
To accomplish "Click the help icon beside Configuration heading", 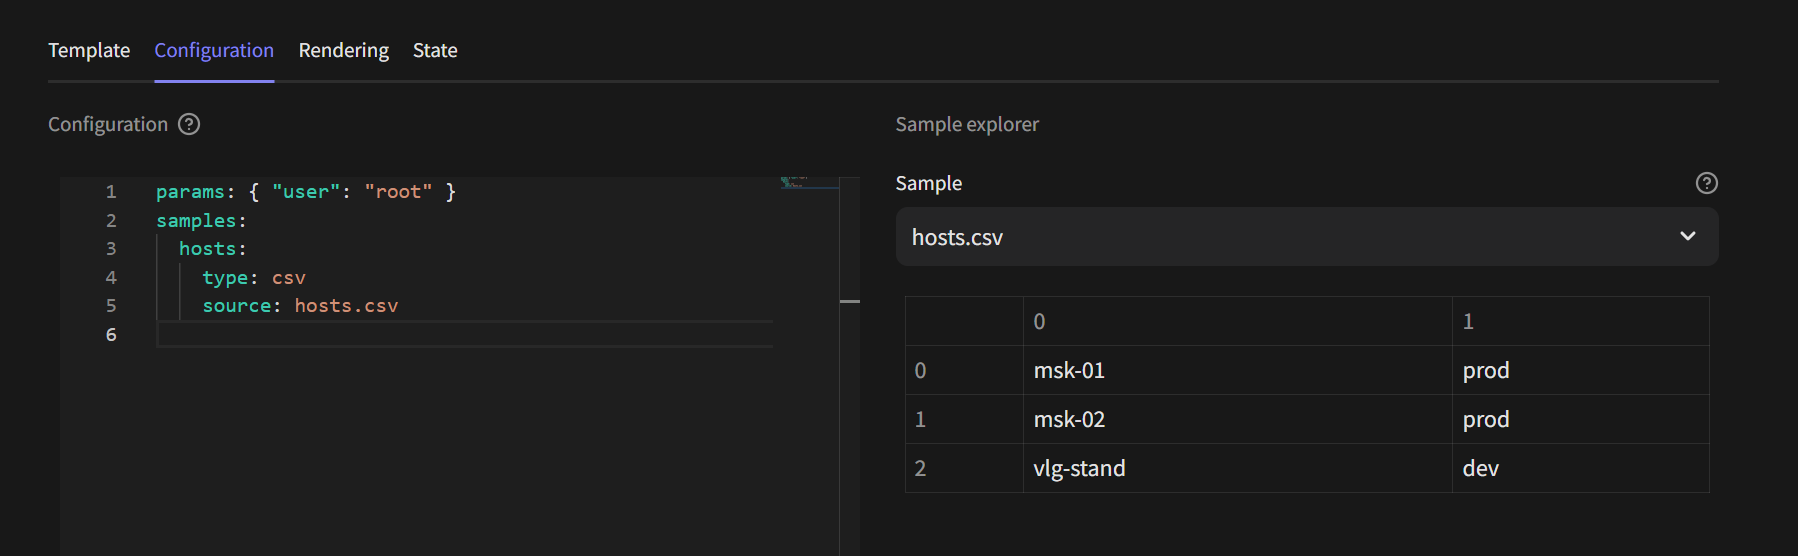I will [x=189, y=124].
